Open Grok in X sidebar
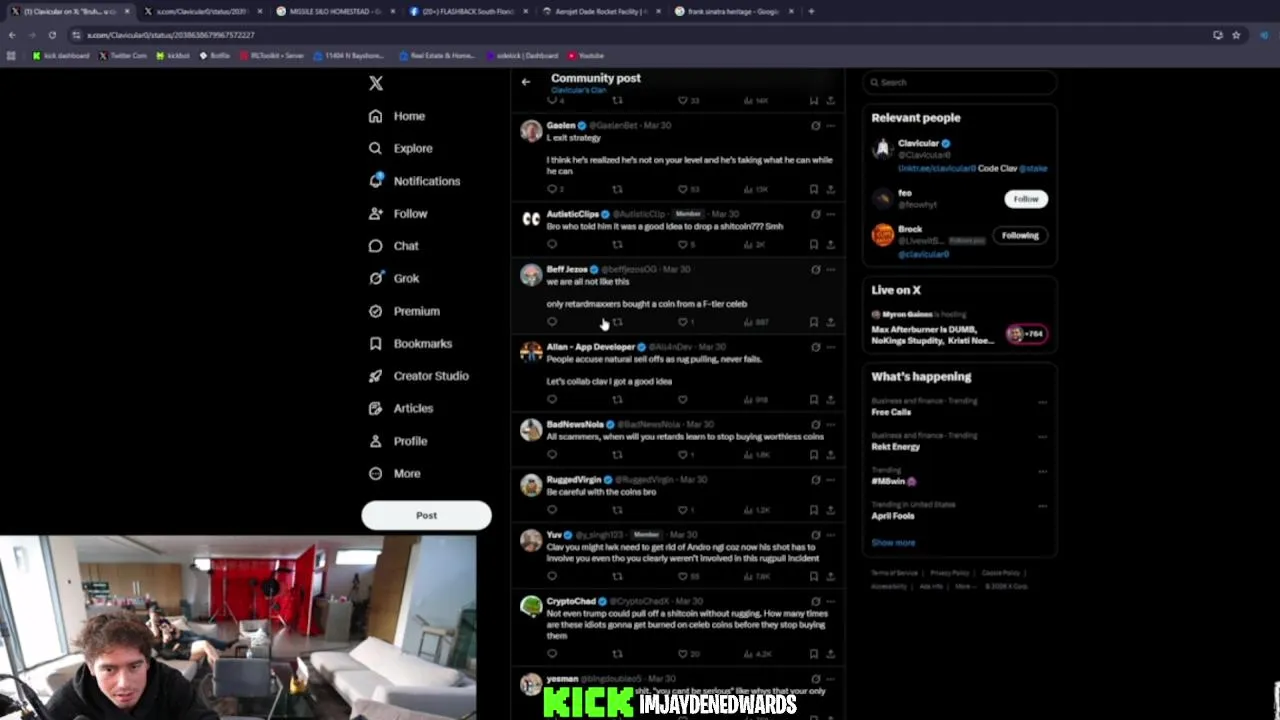1280x720 pixels. (x=394, y=278)
